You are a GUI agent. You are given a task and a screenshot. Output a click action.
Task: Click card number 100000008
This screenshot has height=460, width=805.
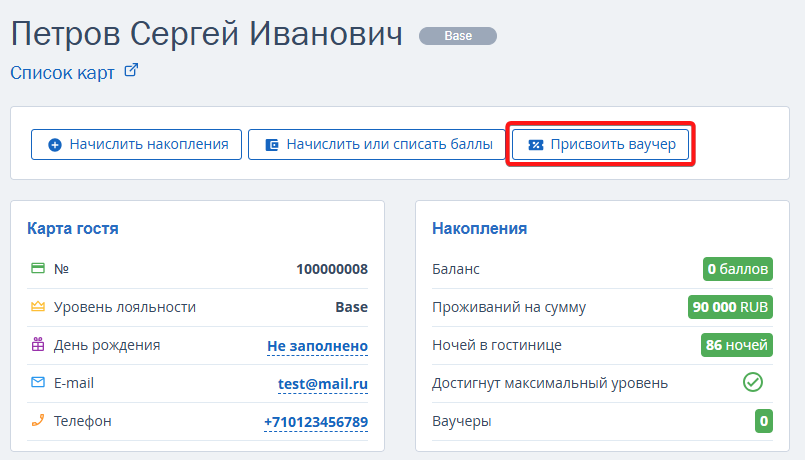(x=332, y=269)
